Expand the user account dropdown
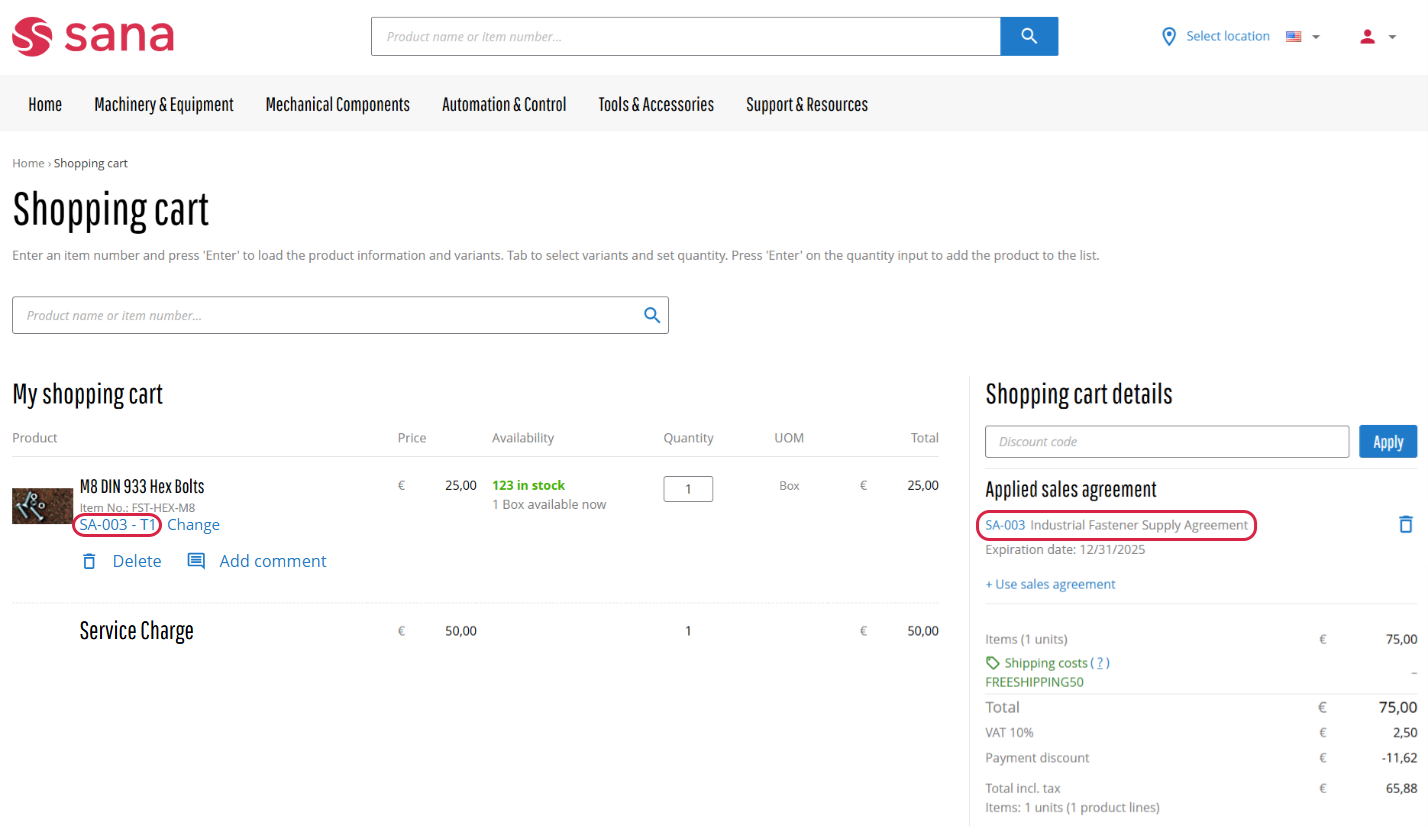The height and width of the screenshot is (826, 1428). coord(1377,37)
